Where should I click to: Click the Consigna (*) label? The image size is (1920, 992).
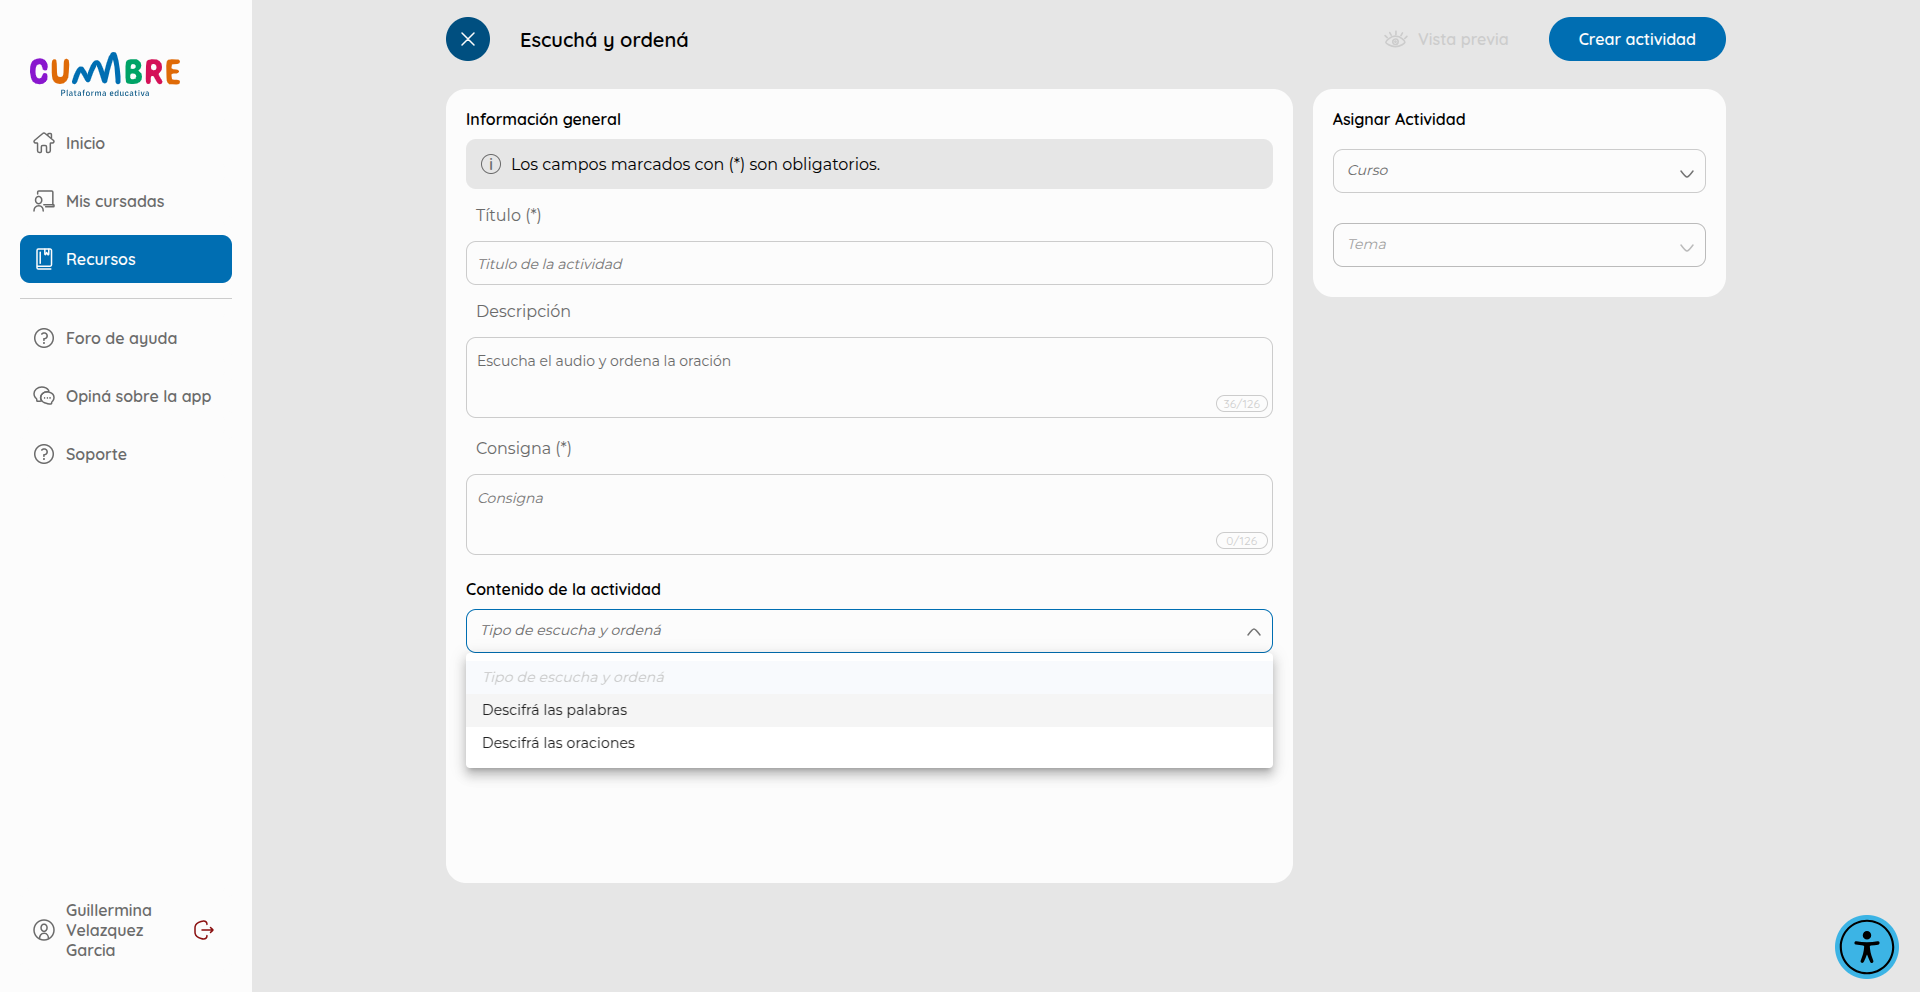coord(523,448)
